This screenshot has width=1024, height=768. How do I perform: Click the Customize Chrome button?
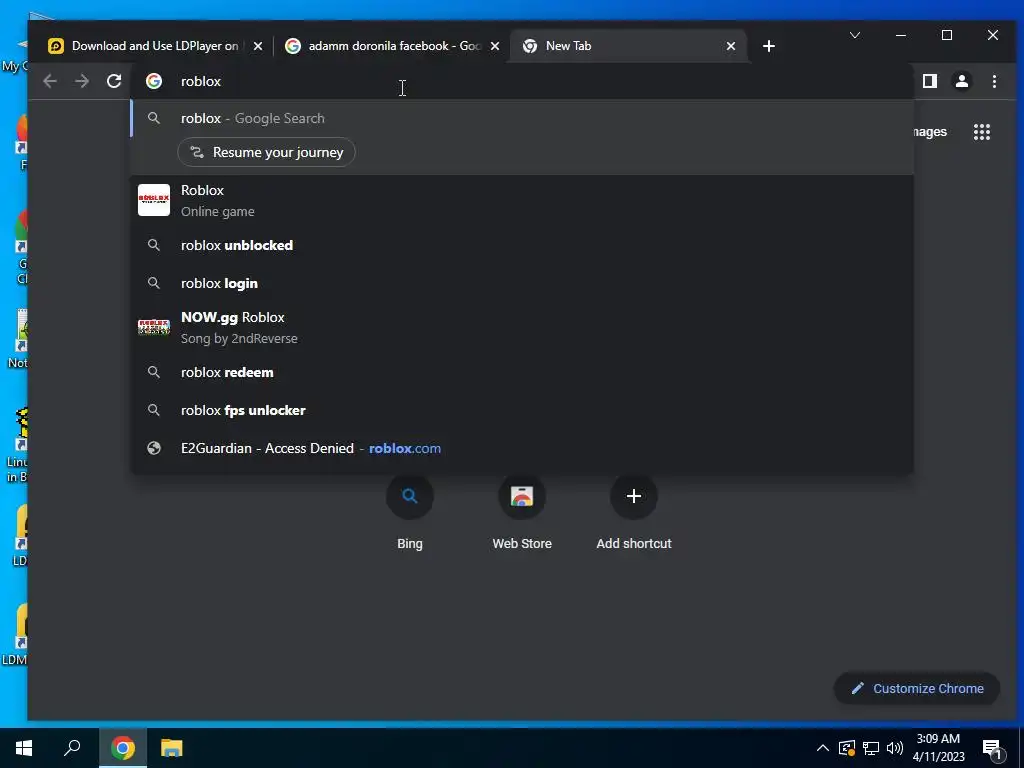pyautogui.click(x=917, y=688)
